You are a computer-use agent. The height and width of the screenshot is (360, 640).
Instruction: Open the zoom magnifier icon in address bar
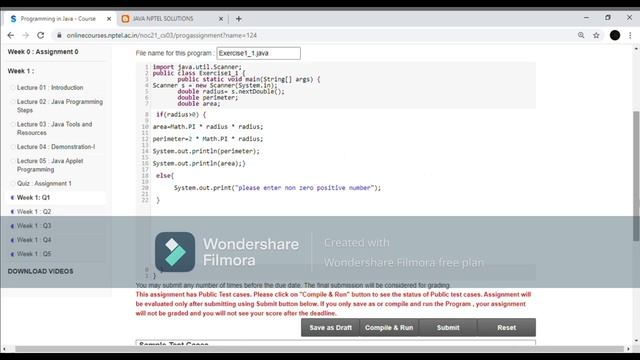[581, 36]
